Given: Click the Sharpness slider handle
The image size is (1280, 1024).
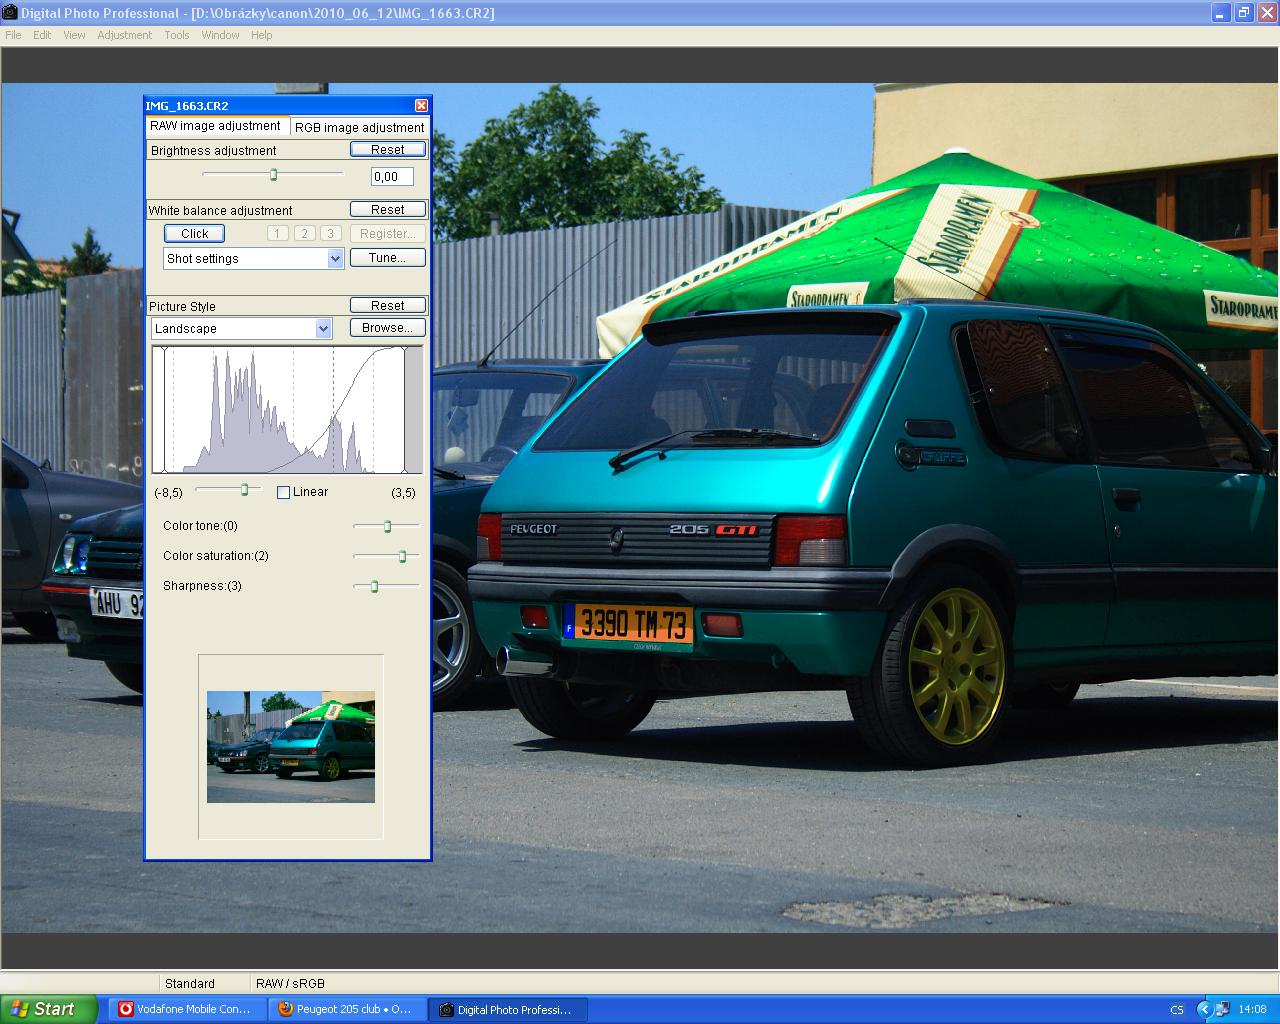Looking at the screenshot, I should [x=374, y=586].
